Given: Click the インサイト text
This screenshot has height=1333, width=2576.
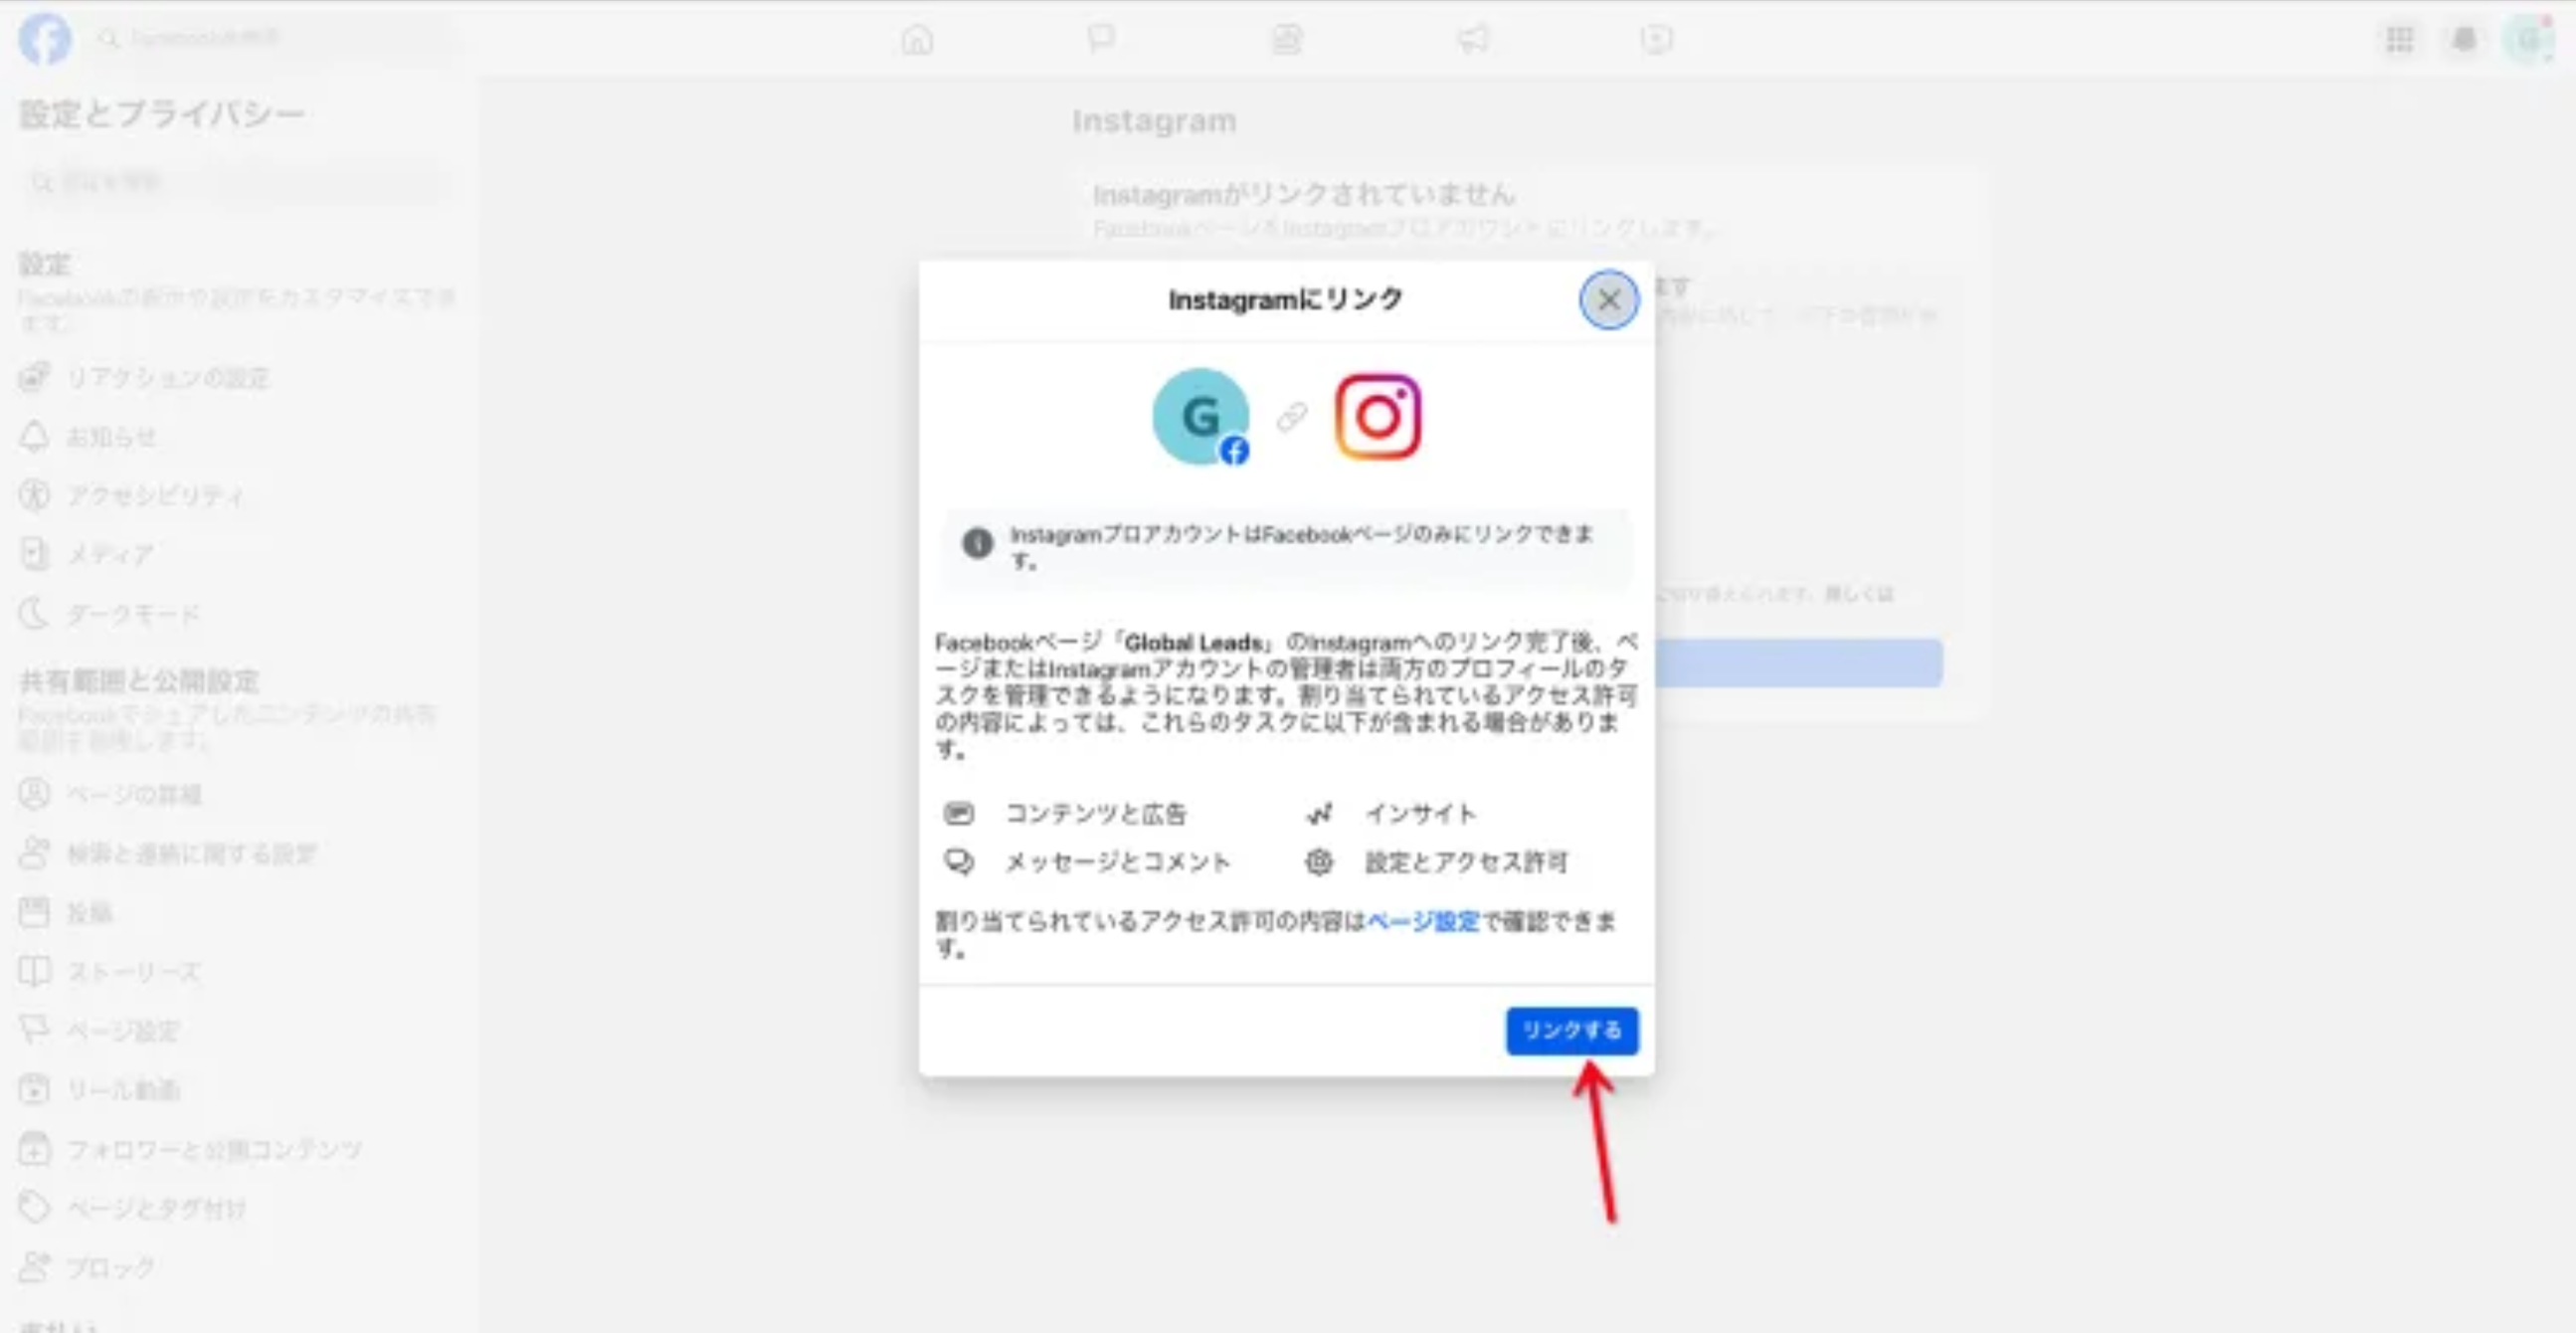Looking at the screenshot, I should click(x=1420, y=813).
